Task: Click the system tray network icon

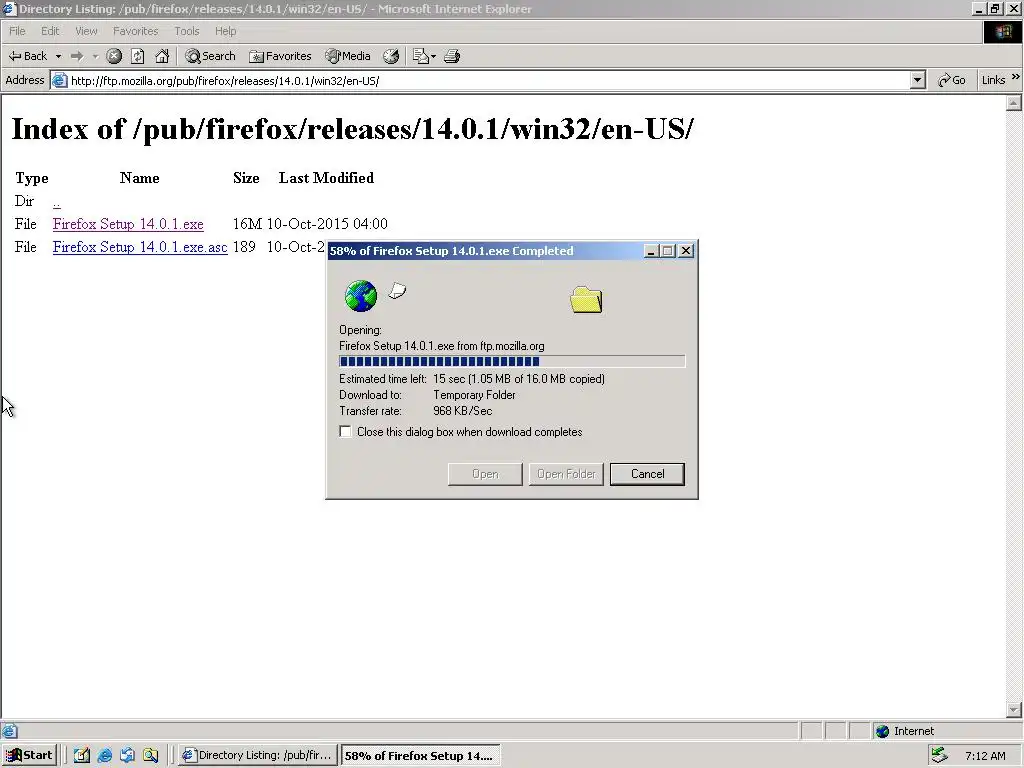Action: pyautogui.click(x=939, y=755)
